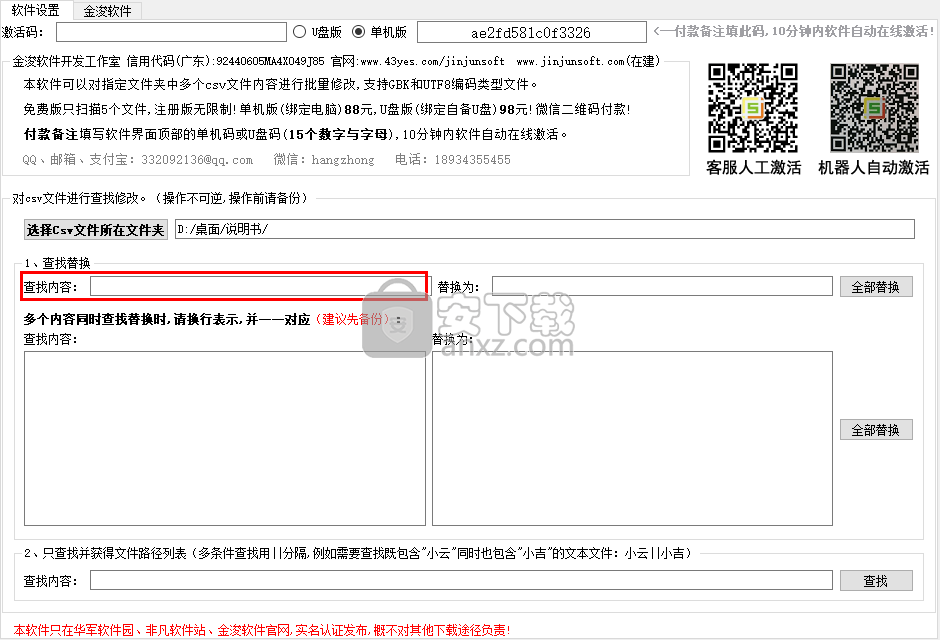Click the credit code text 92440605MA4X049J85

pos(270,61)
